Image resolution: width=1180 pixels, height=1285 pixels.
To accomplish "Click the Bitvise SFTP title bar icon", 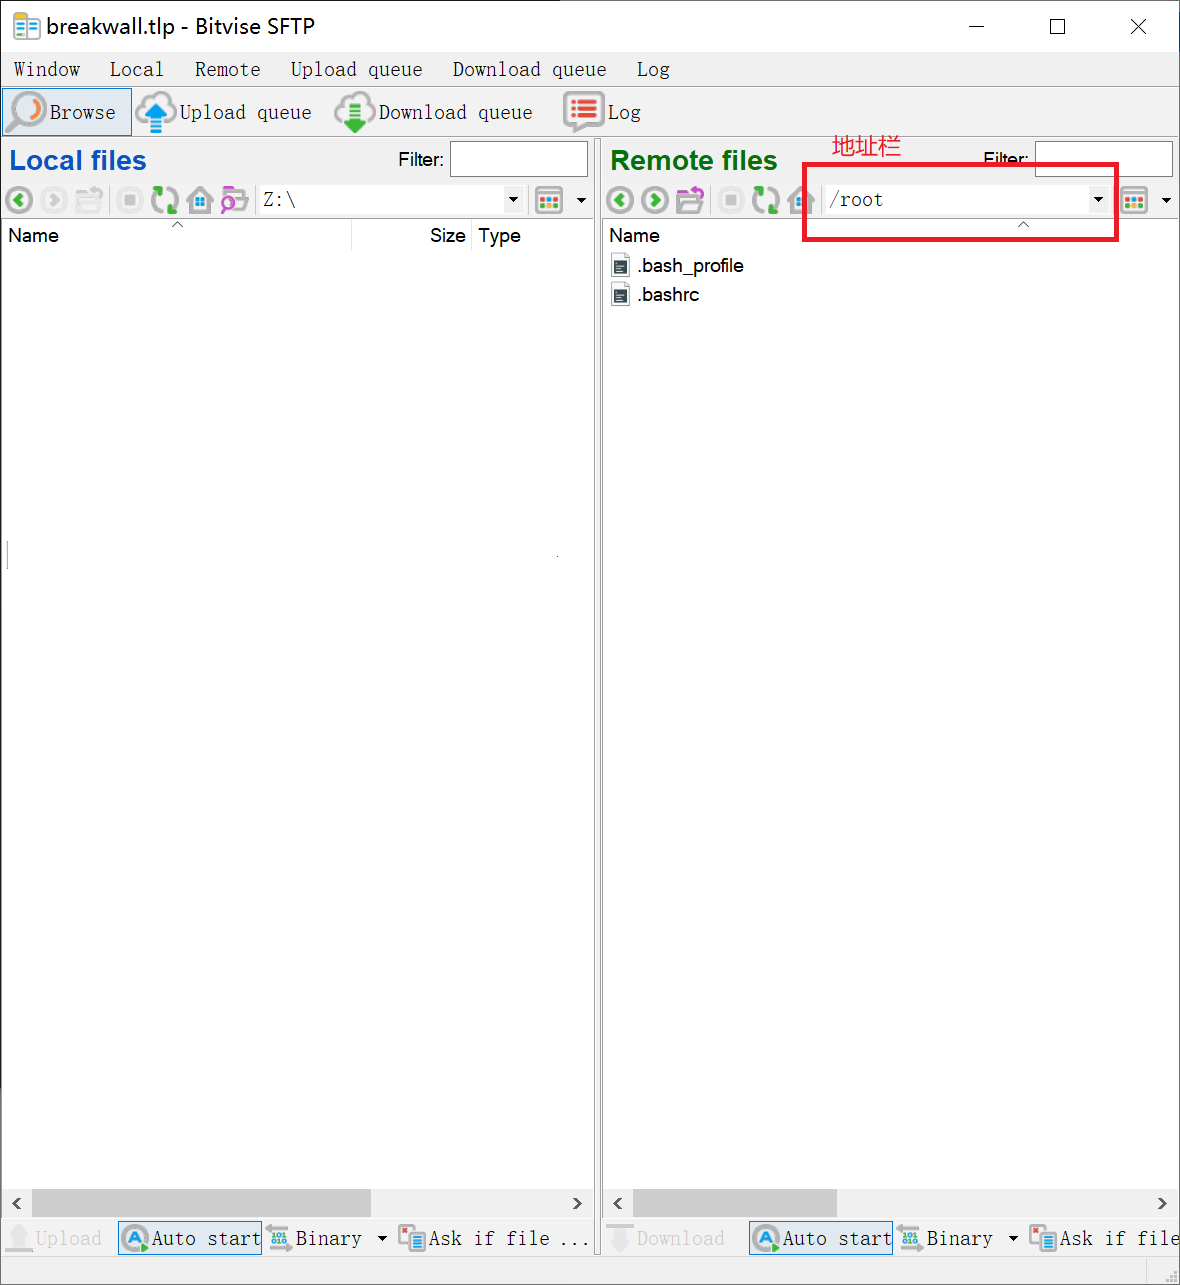I will point(26,27).
